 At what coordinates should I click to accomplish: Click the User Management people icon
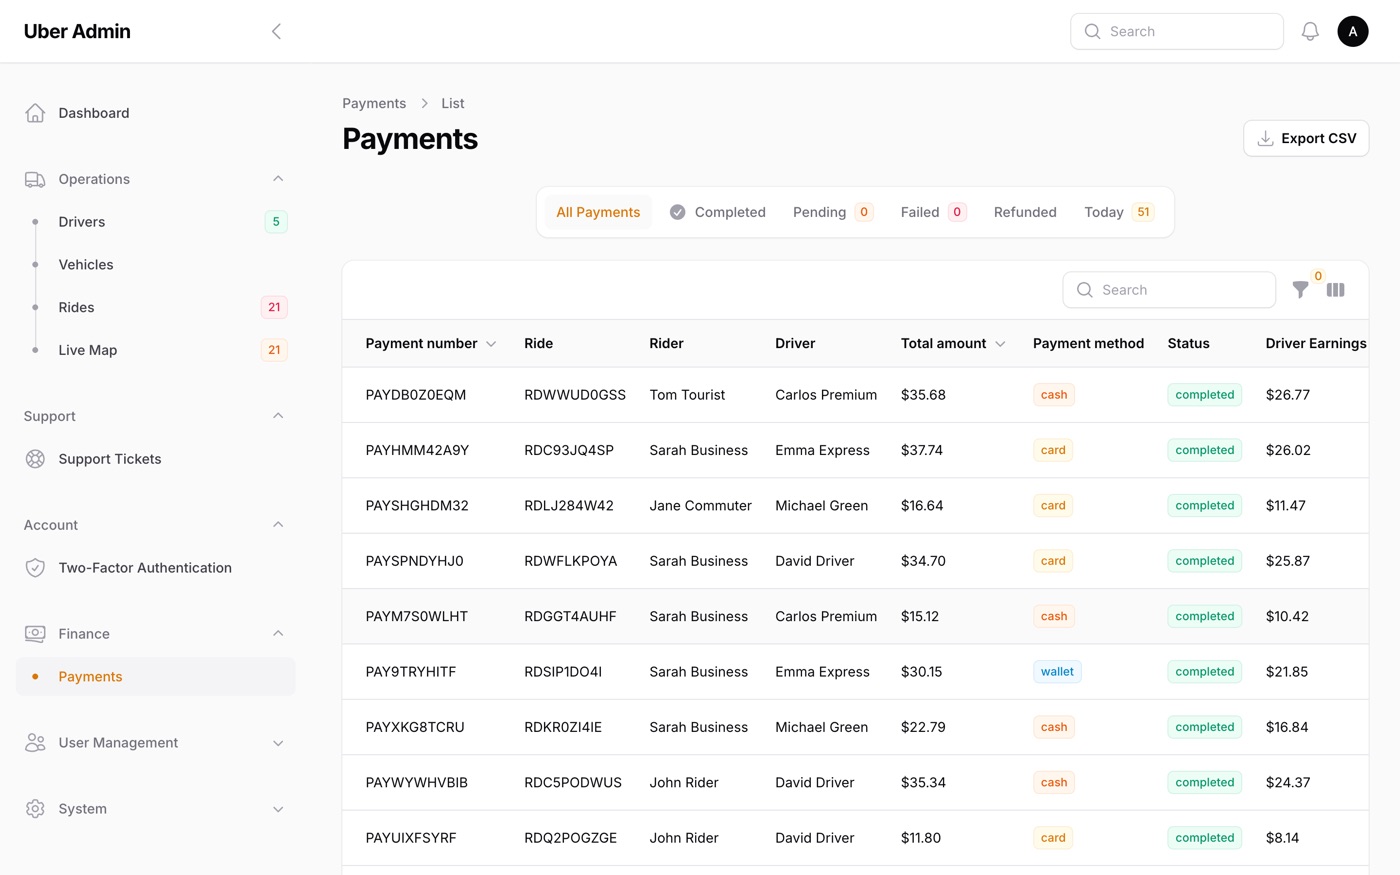(35, 743)
